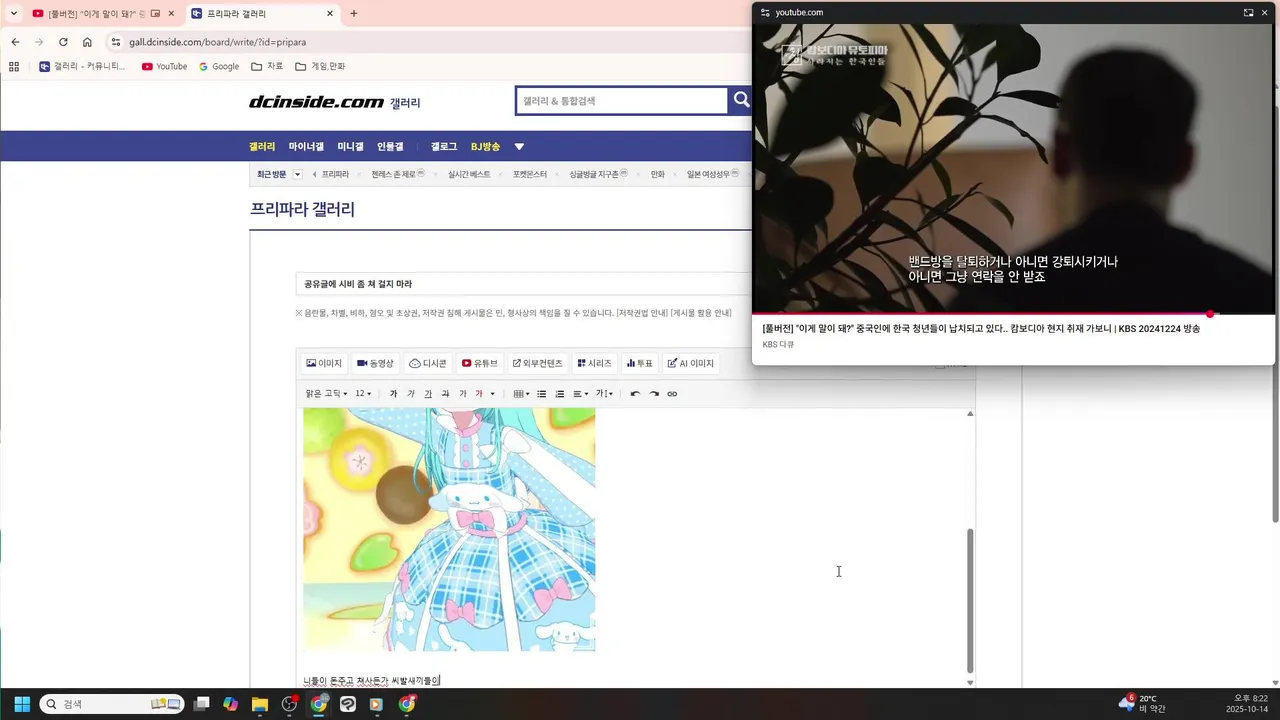Open File Explorer from the taskbar
This screenshot has width=1280, height=720.
point(260,704)
